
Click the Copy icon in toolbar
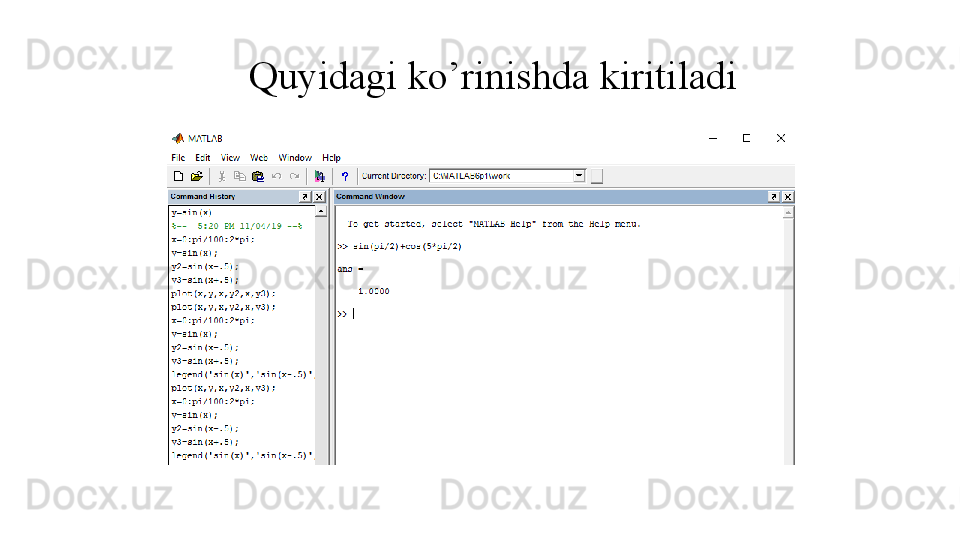click(x=240, y=176)
